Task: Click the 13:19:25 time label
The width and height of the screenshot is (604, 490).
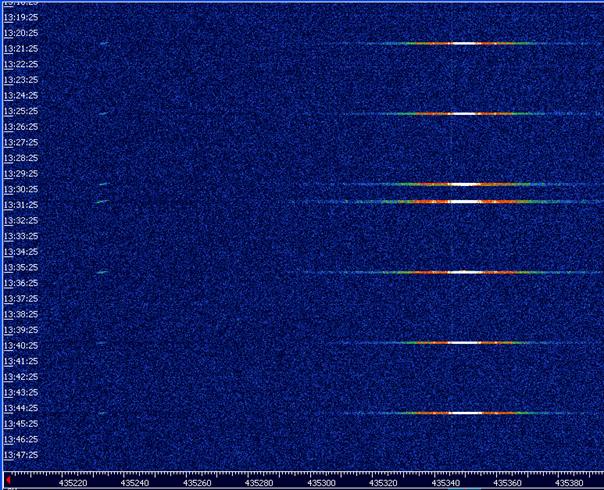Action: 21,17
